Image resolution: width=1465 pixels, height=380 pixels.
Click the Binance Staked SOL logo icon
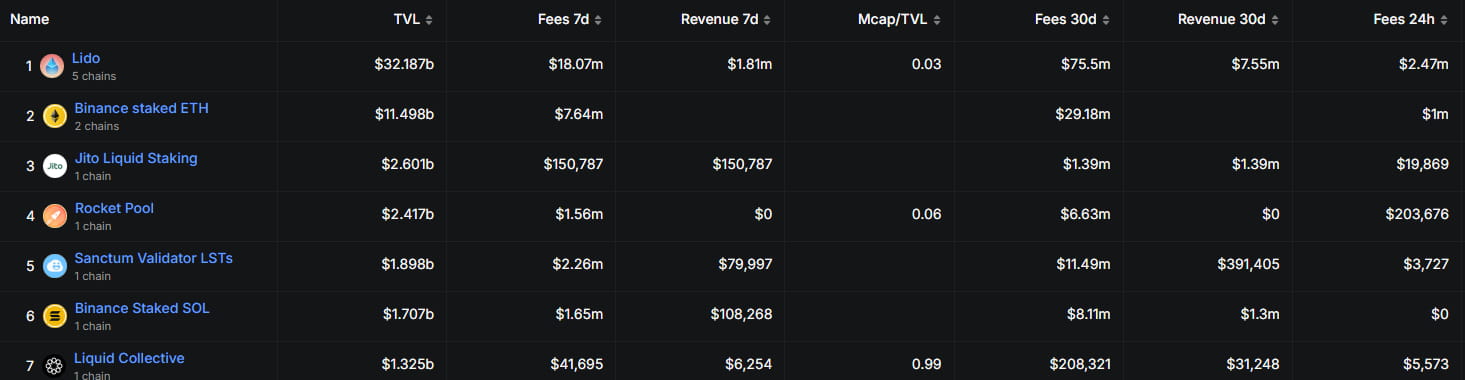pos(55,317)
